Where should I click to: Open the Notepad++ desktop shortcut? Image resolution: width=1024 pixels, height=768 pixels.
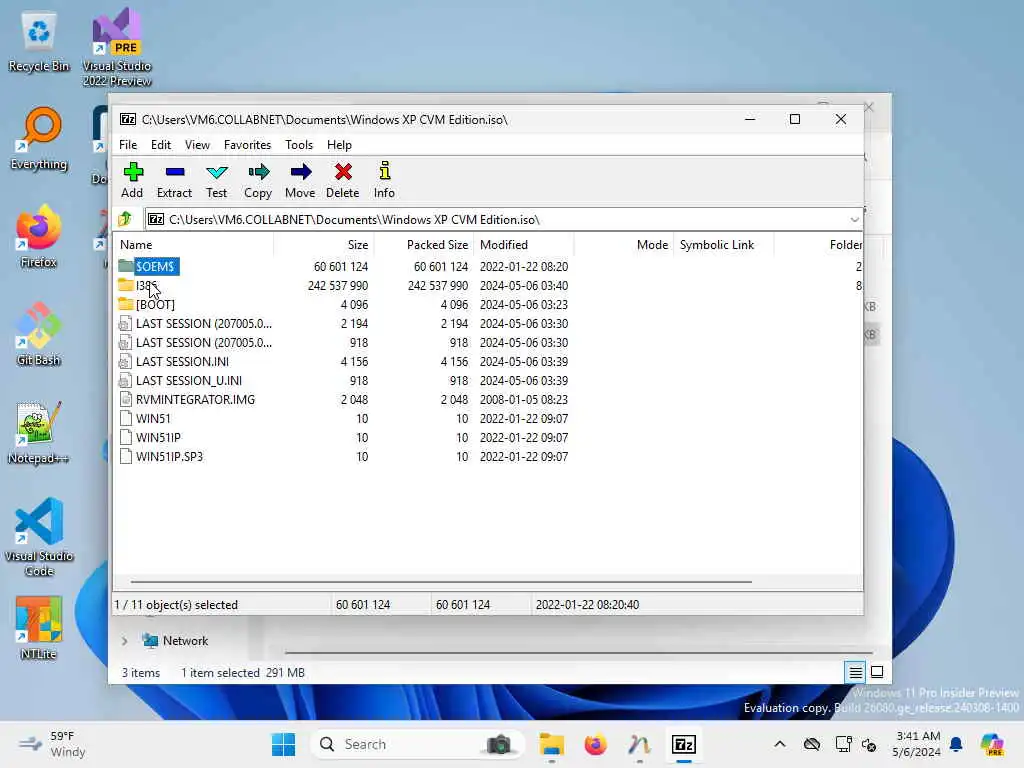click(x=39, y=433)
